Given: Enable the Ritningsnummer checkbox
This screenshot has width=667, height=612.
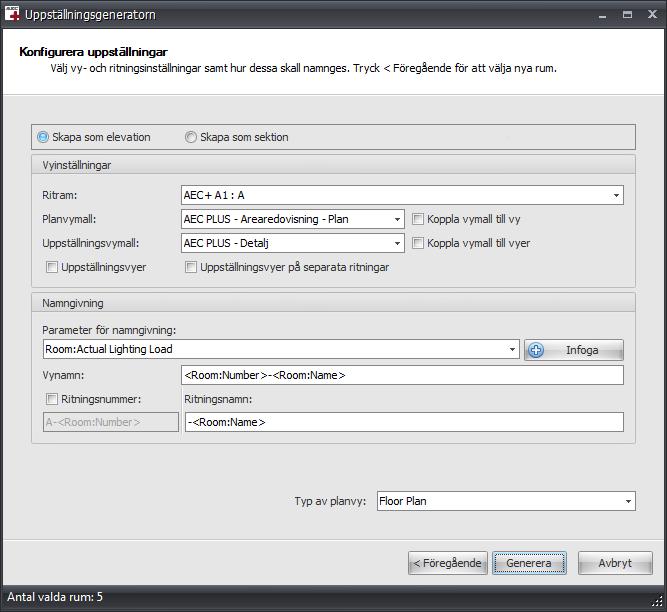Looking at the screenshot, I should [51, 399].
